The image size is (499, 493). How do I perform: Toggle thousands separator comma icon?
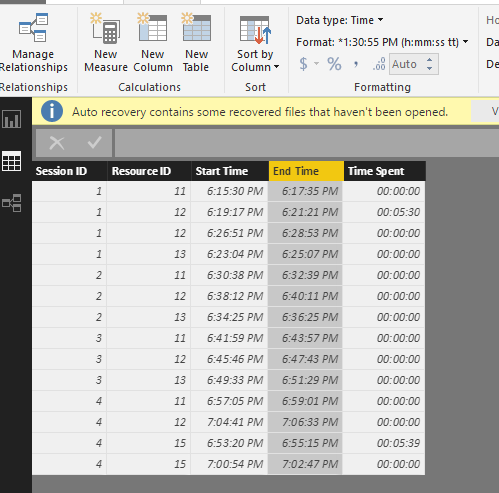coord(356,64)
